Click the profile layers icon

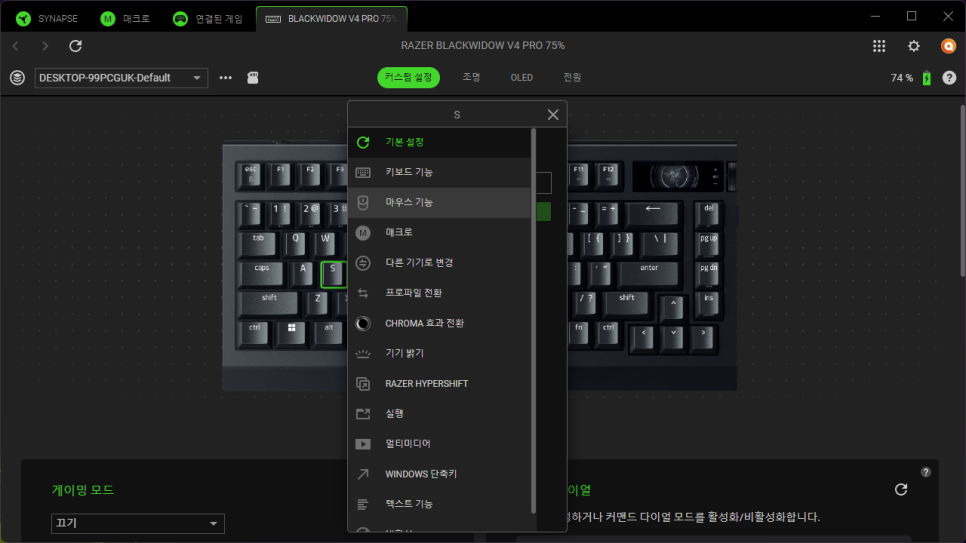coord(17,78)
